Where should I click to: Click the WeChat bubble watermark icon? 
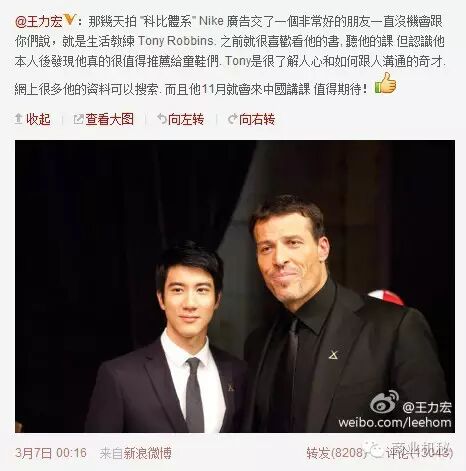(x=376, y=450)
